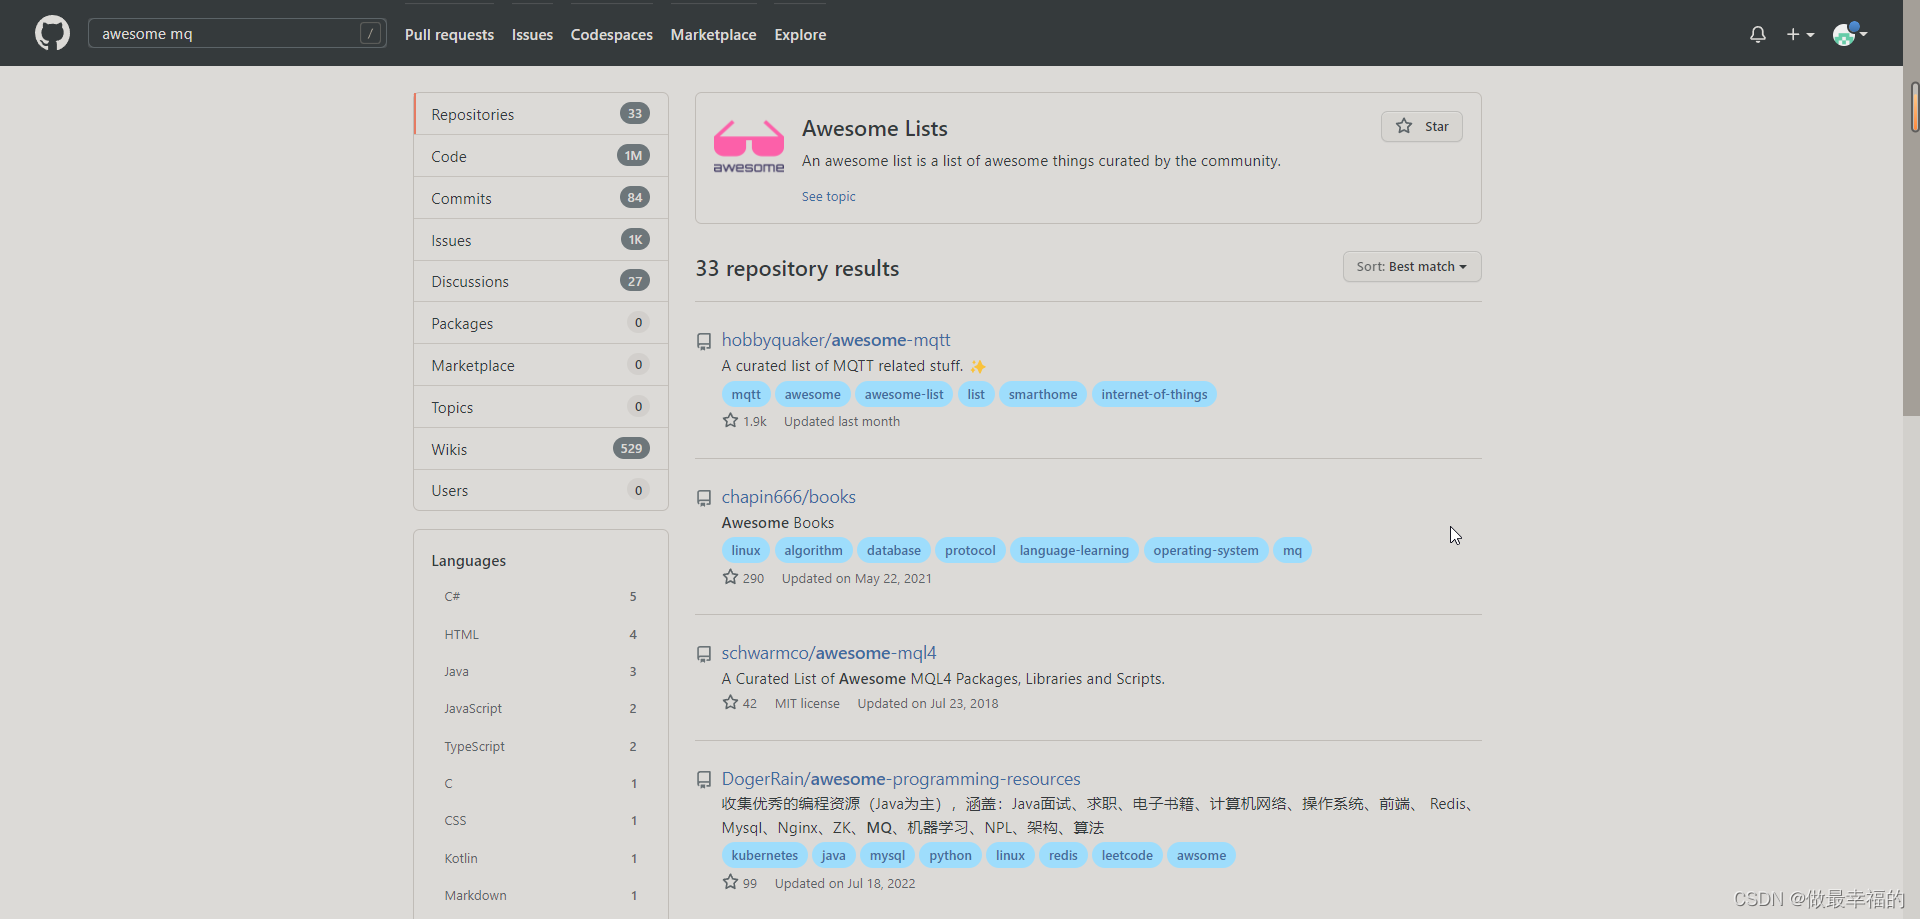Click the awesome mq search field
The image size is (1920, 919).
pyautogui.click(x=237, y=33)
